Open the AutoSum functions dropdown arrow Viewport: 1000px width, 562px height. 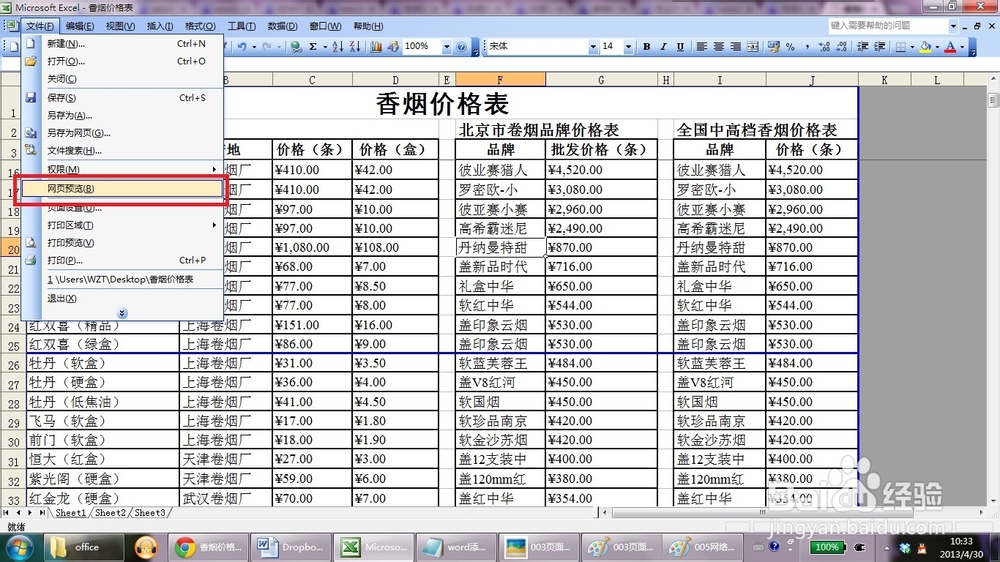(x=325, y=47)
